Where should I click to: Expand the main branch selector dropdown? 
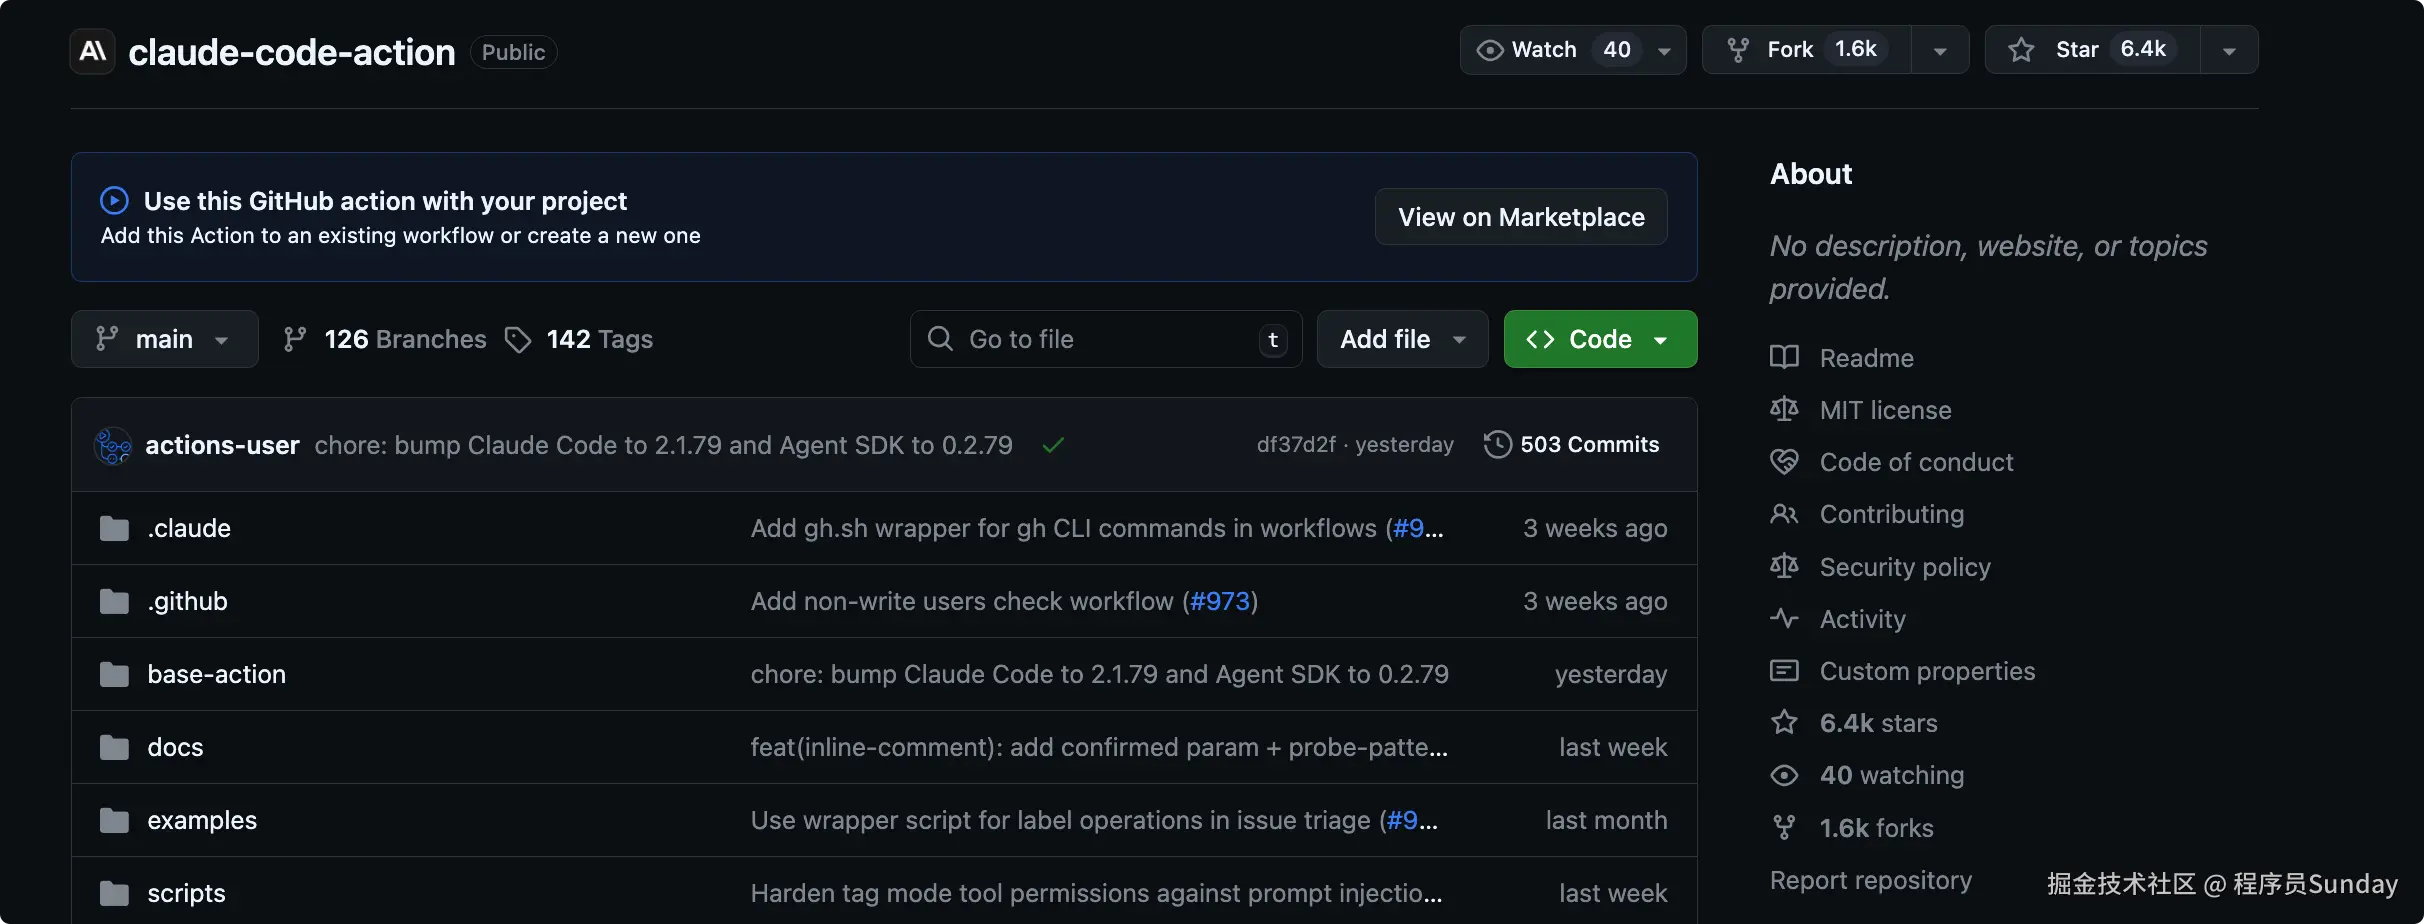pos(164,339)
